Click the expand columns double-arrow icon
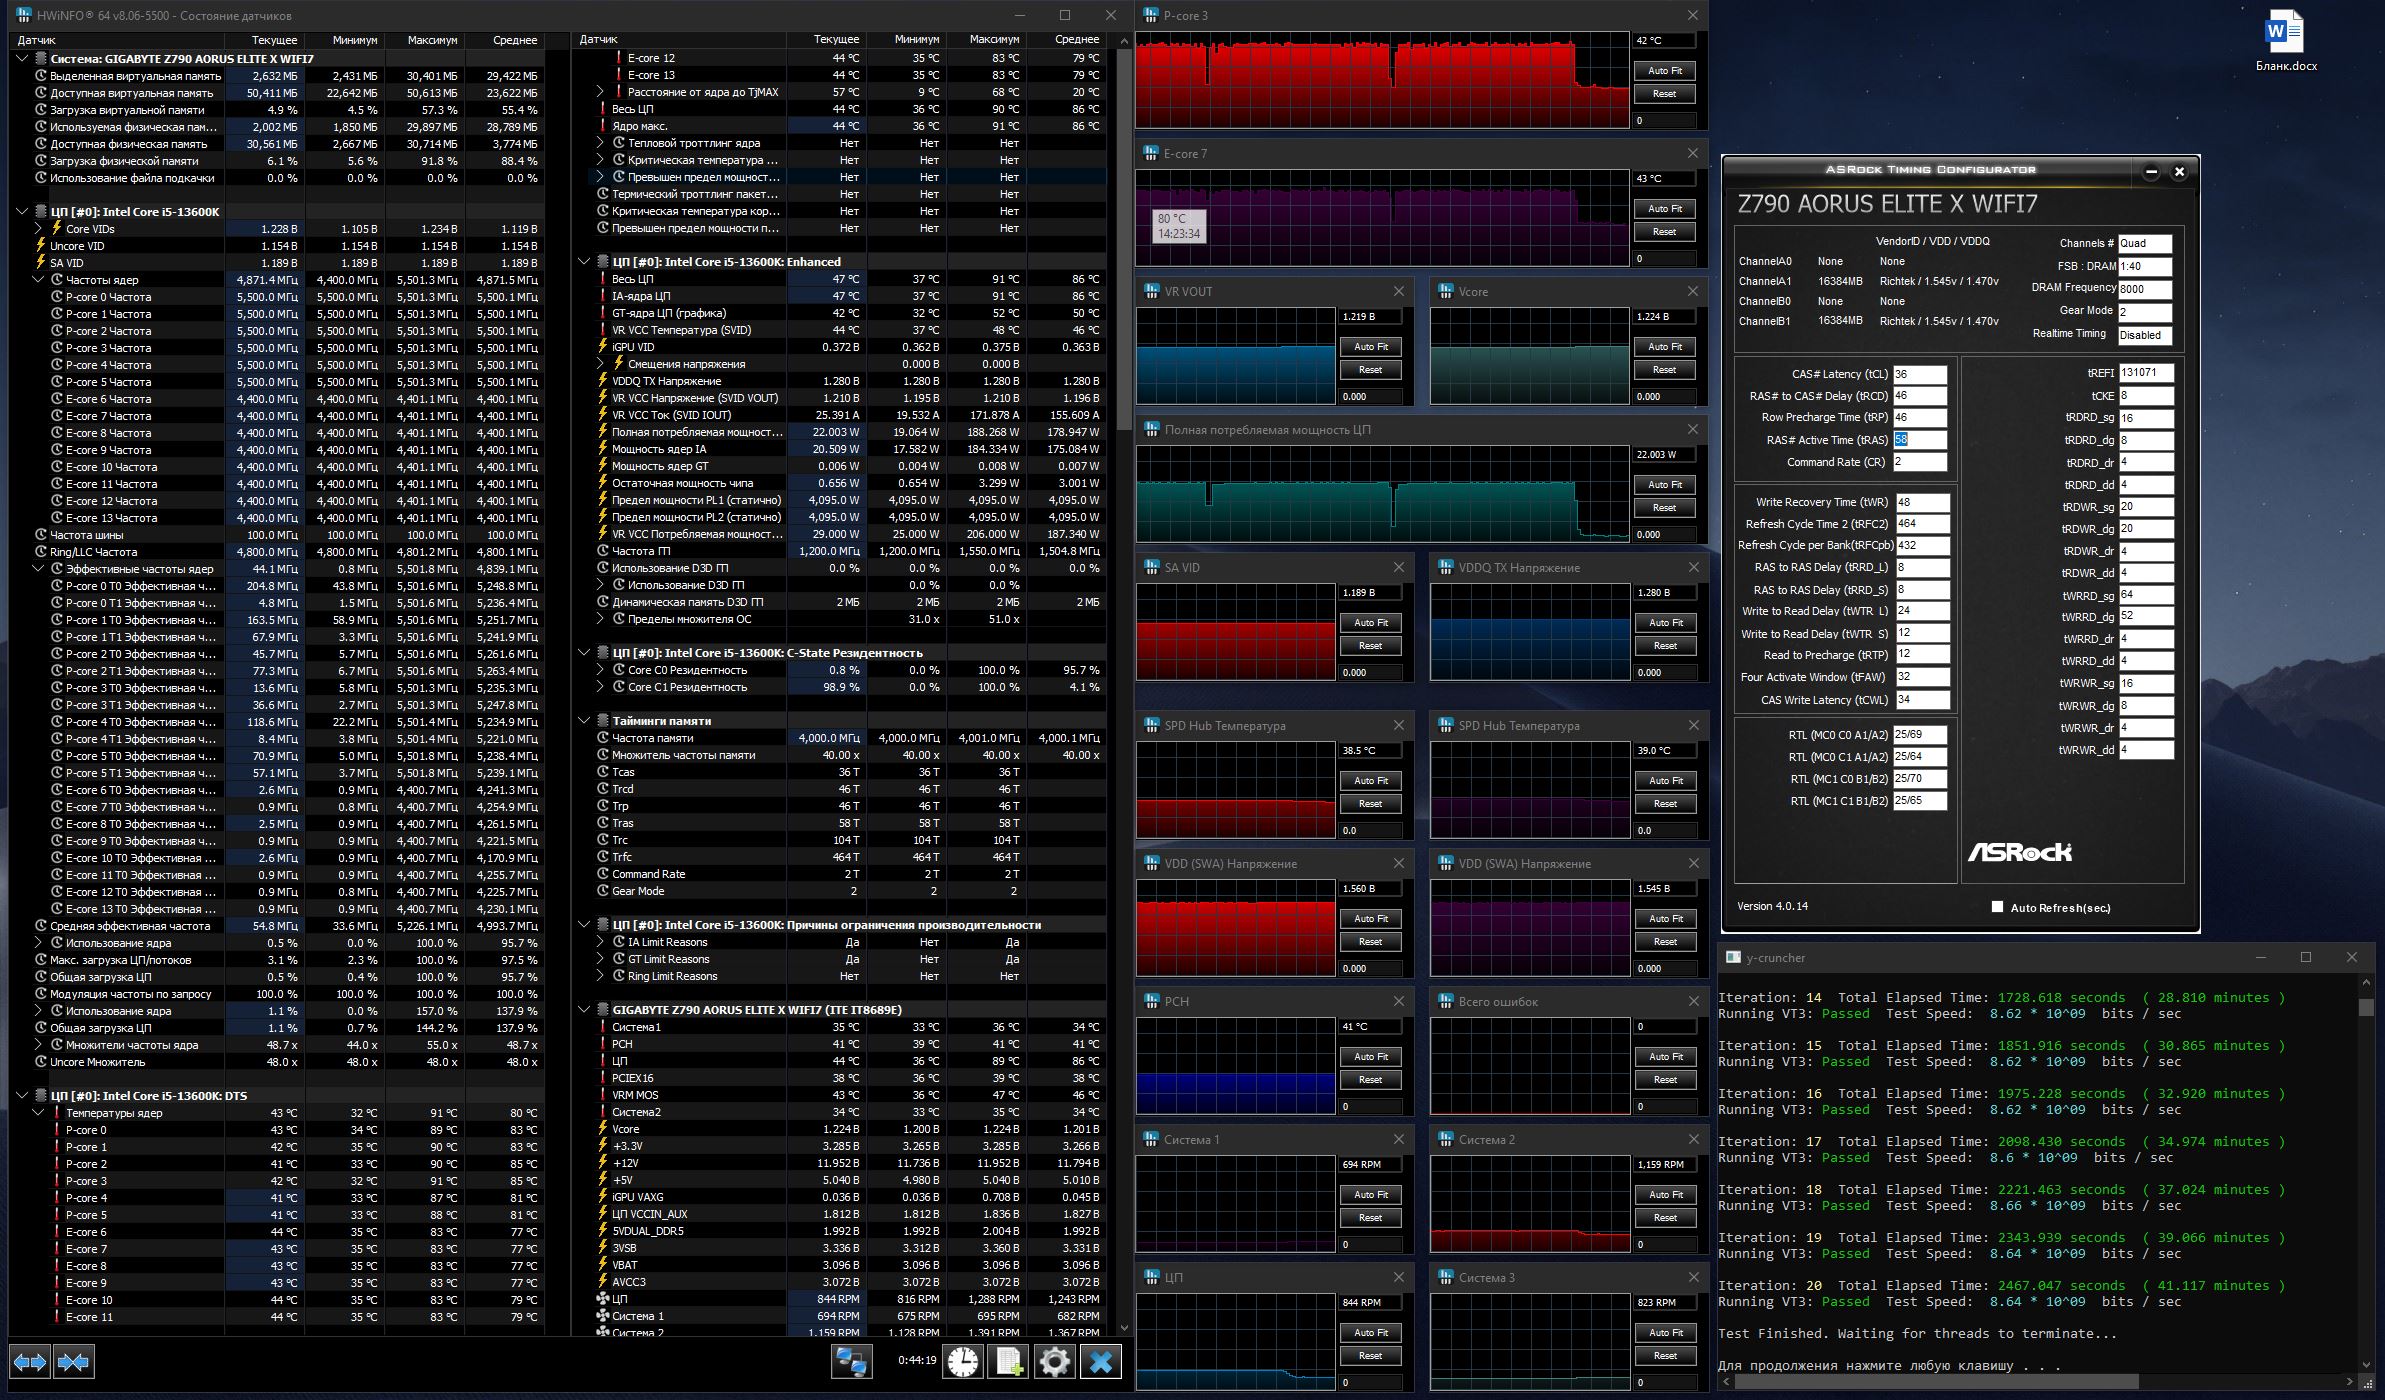Viewport: 2385px width, 1400px height. [x=30, y=1362]
